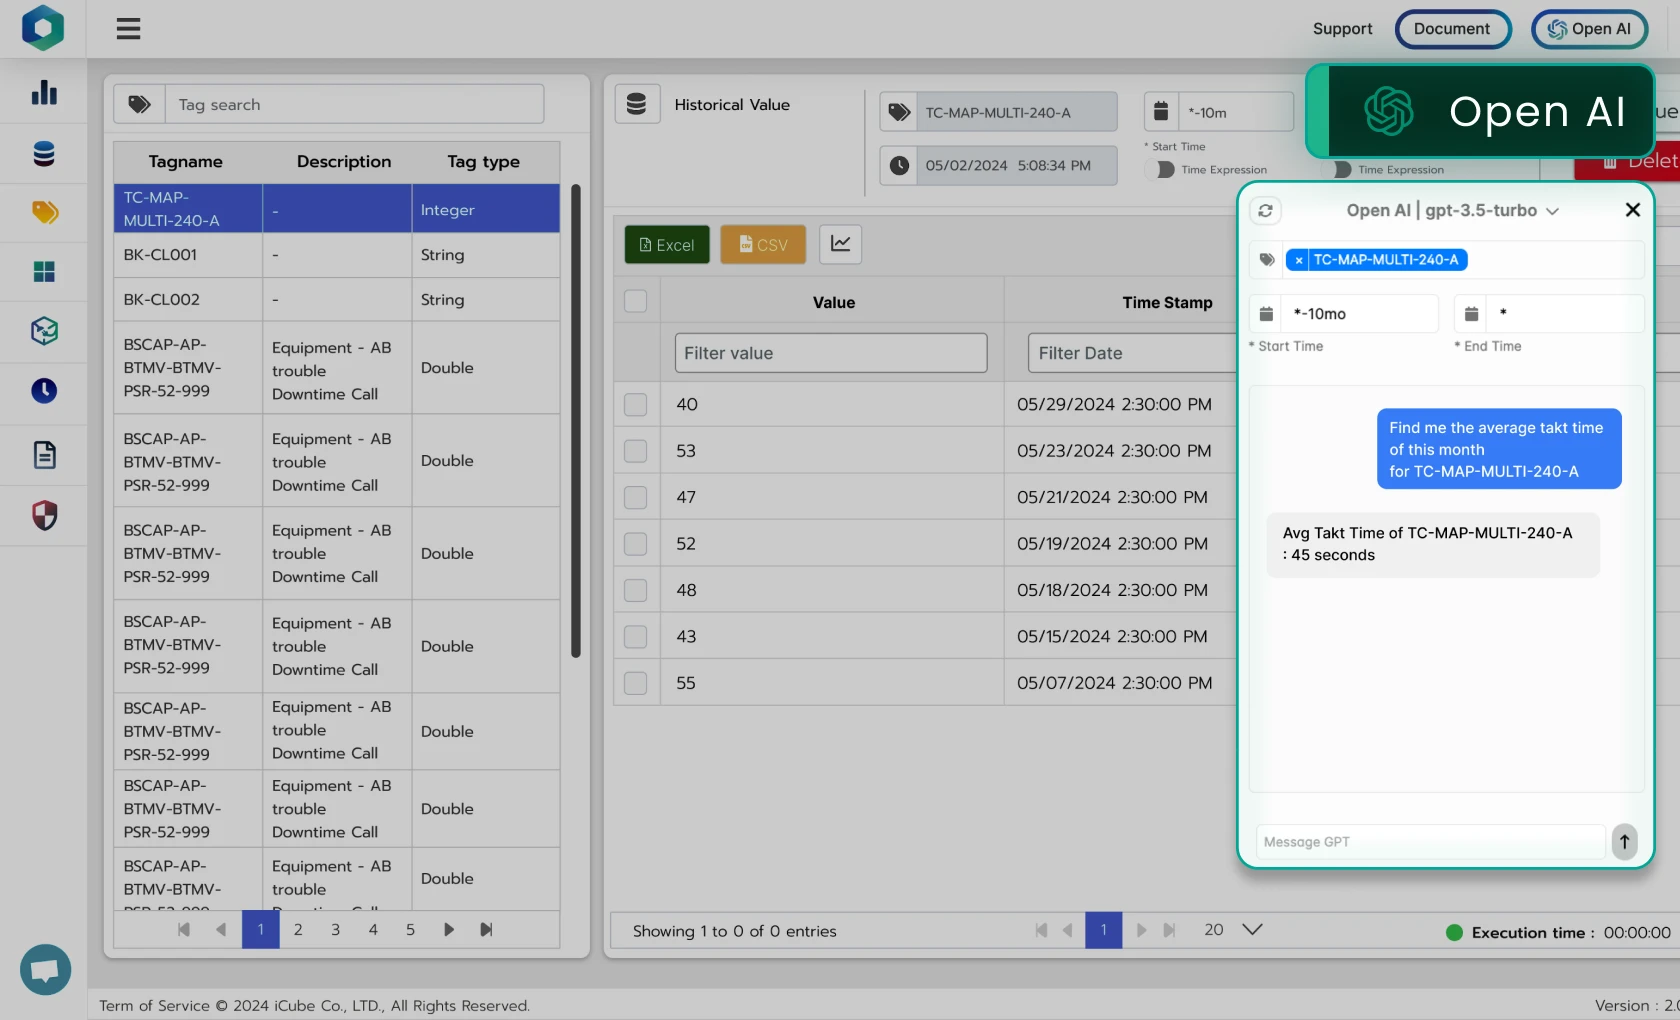This screenshot has height=1020, width=1680.
Task: Open the hamburger navigation menu
Action: coord(128,29)
